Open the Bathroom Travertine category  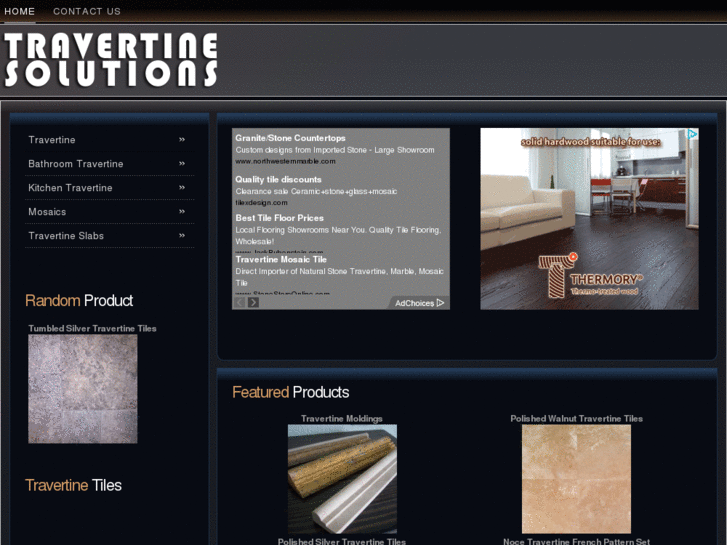(76, 164)
